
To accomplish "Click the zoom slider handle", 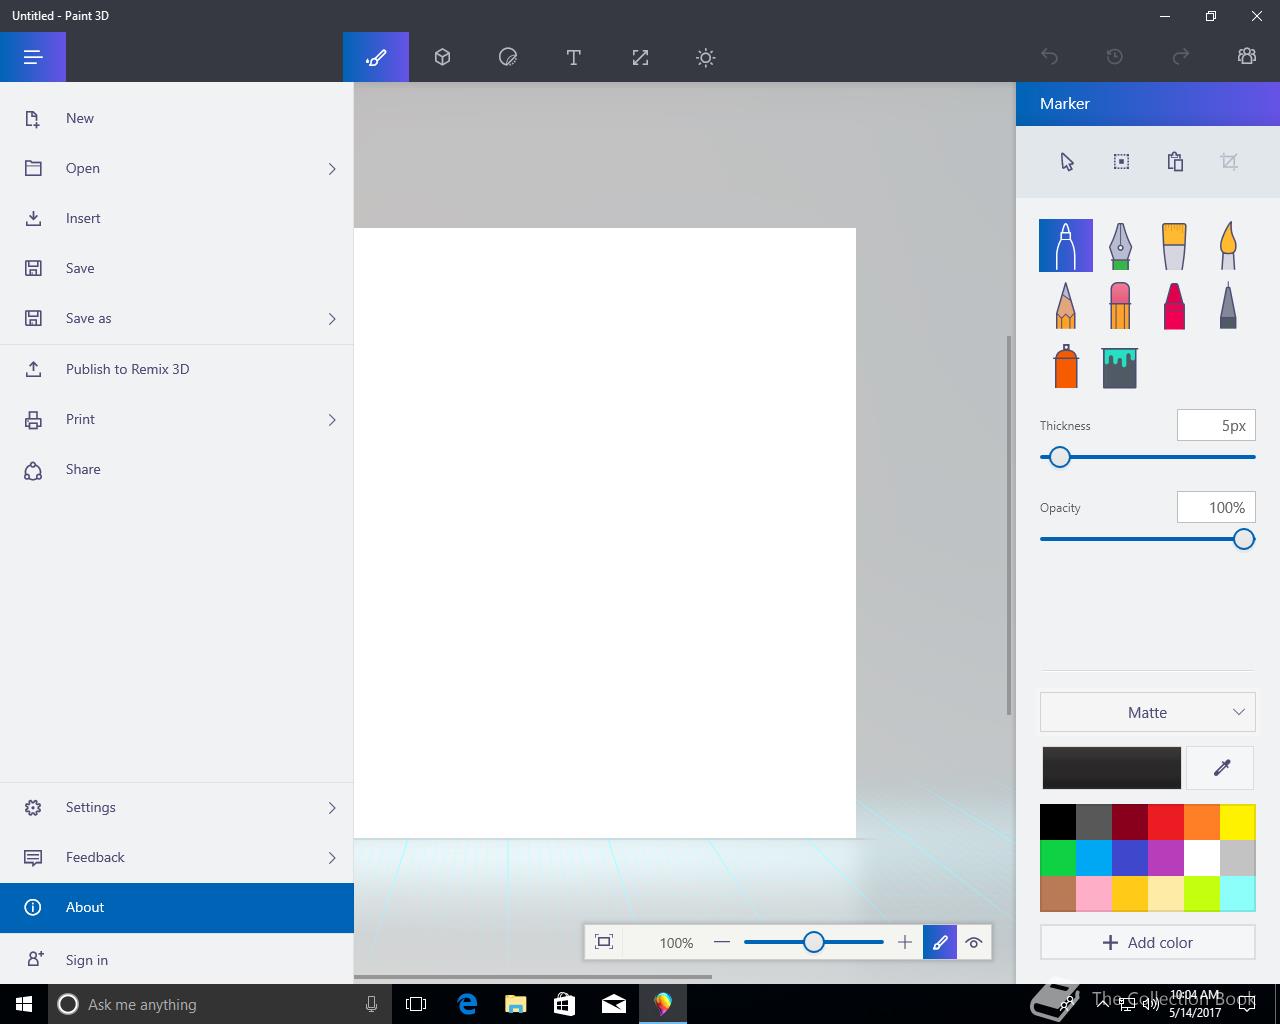I will tap(814, 942).
